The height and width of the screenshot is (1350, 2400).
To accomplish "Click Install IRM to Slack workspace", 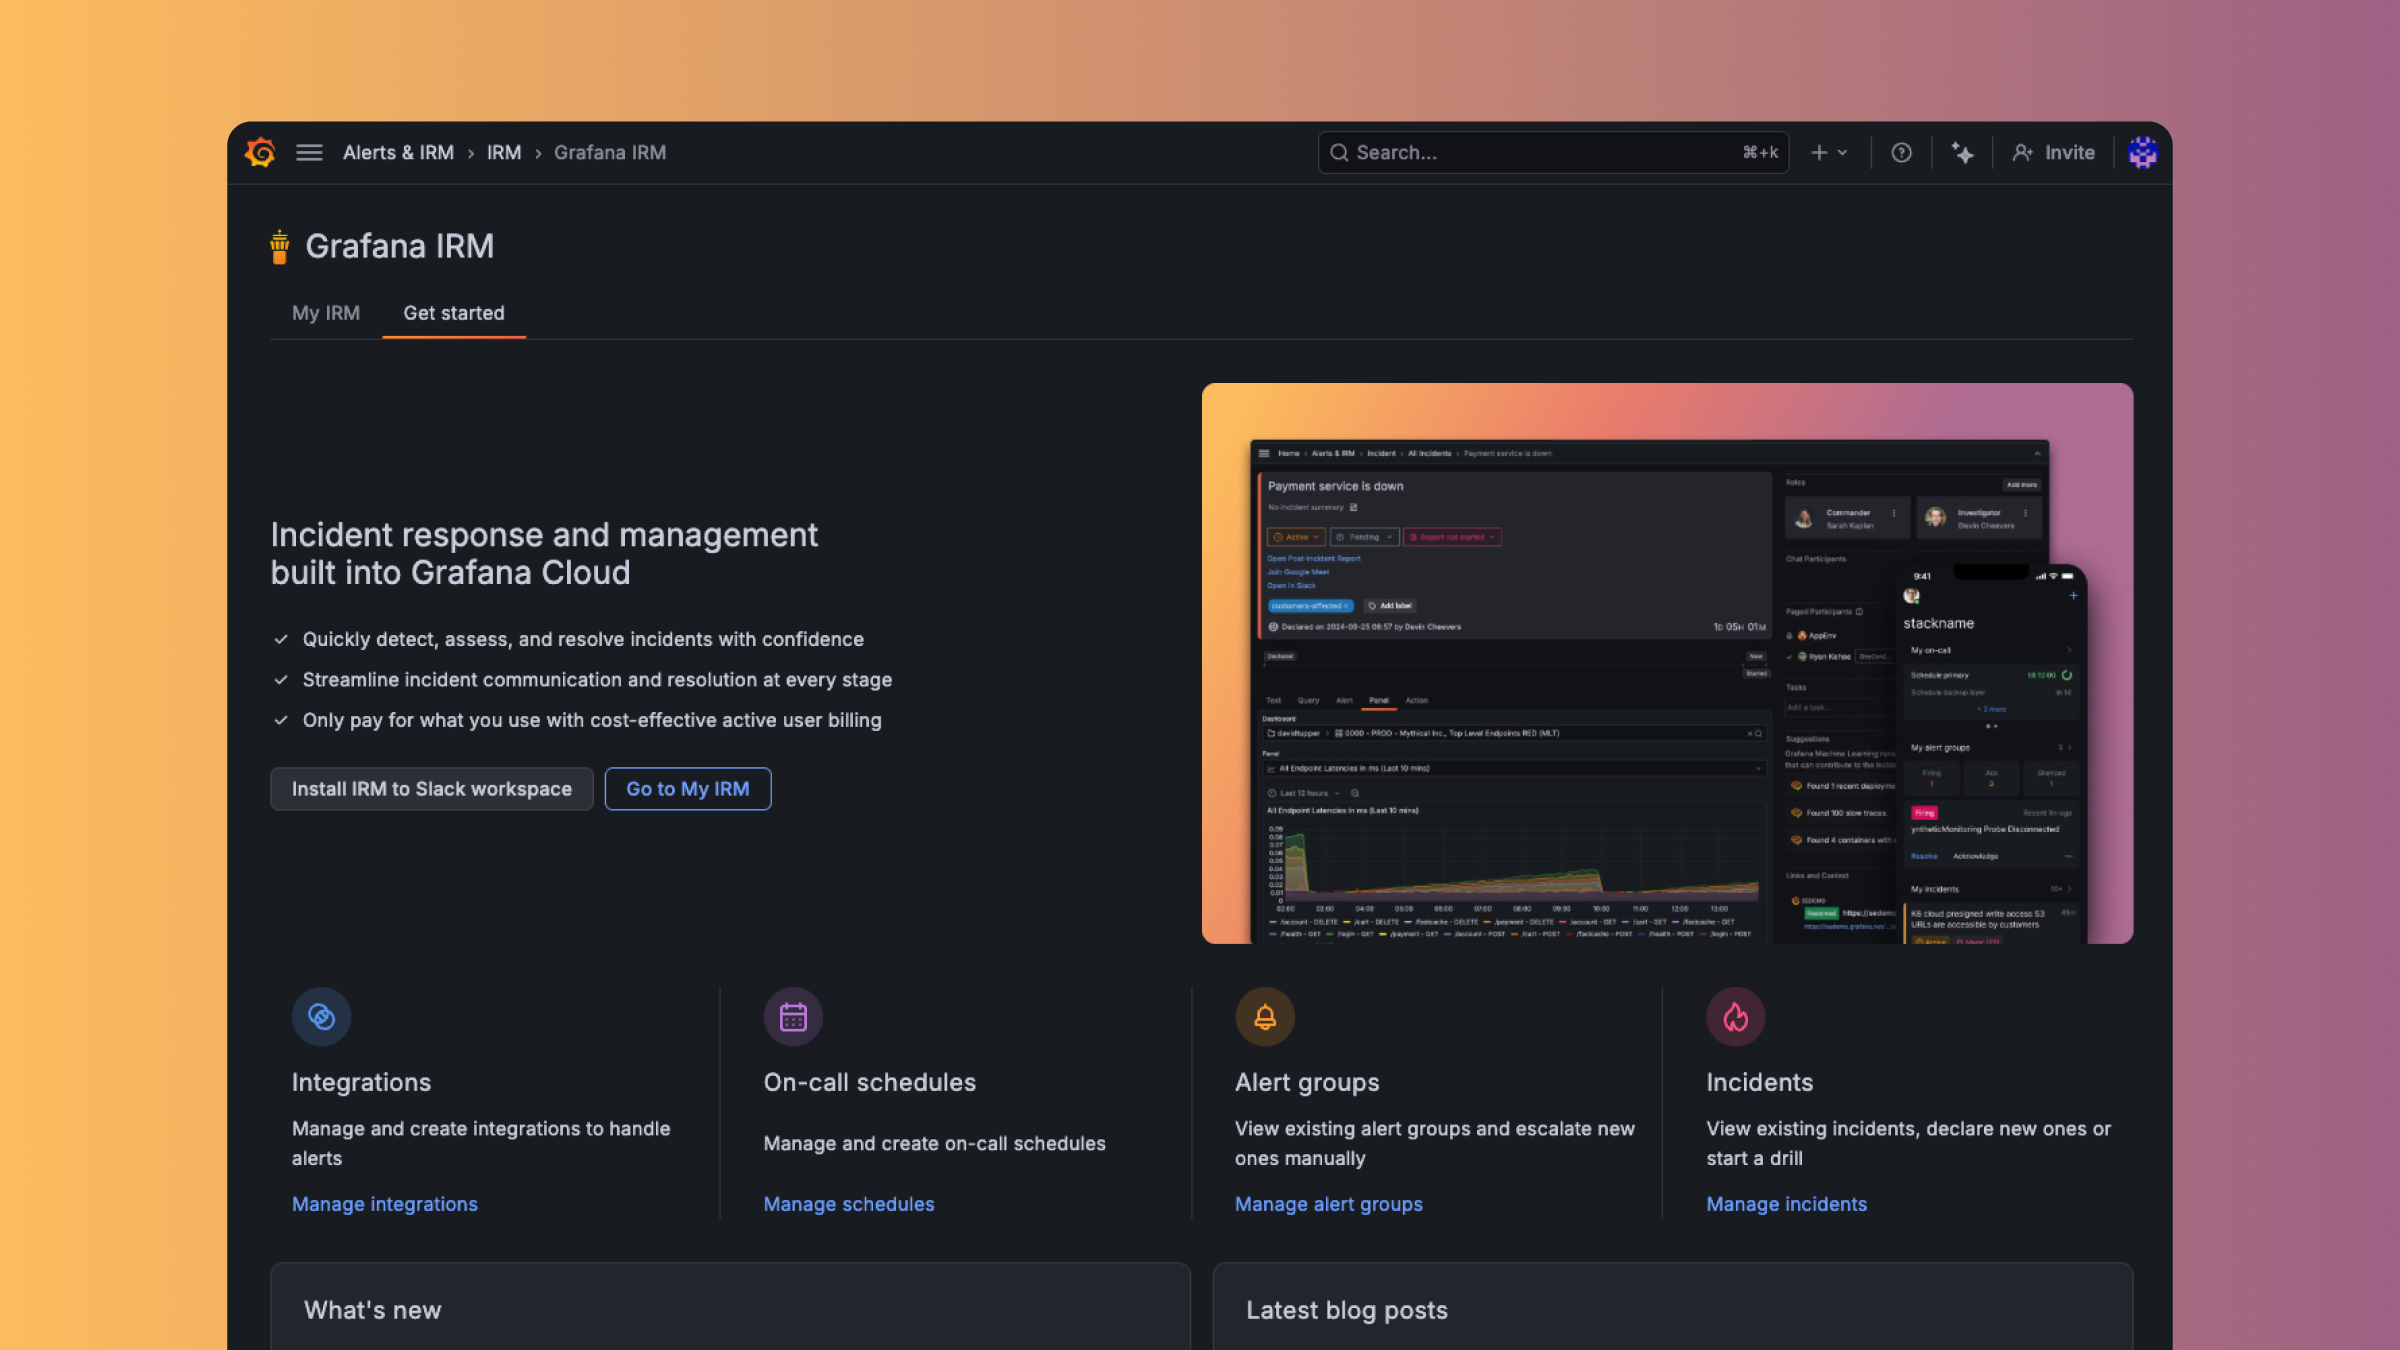I will 432,789.
